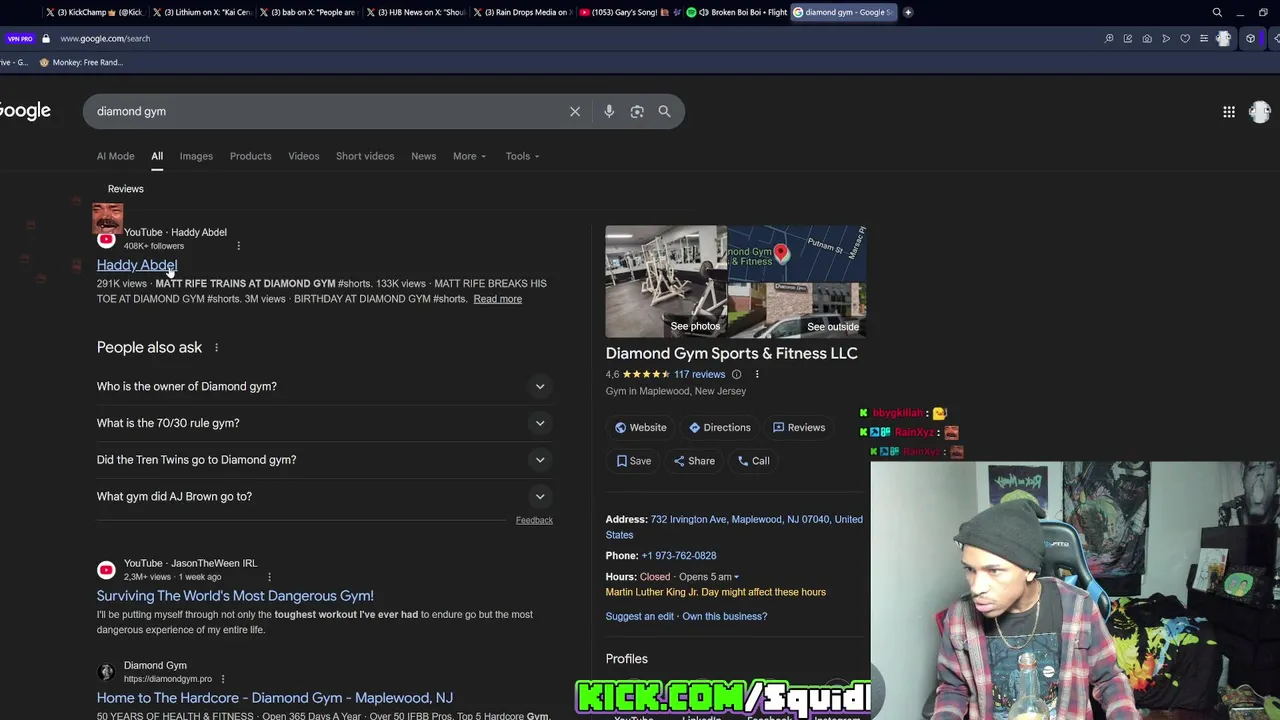
Task: Click the heart bookmark icon in address bar
Action: (x=1185, y=38)
